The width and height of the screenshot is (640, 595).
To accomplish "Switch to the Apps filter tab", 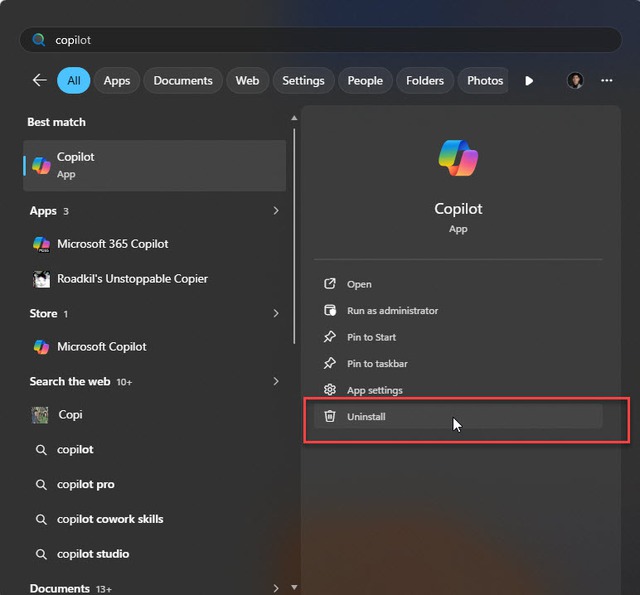I will pos(117,80).
